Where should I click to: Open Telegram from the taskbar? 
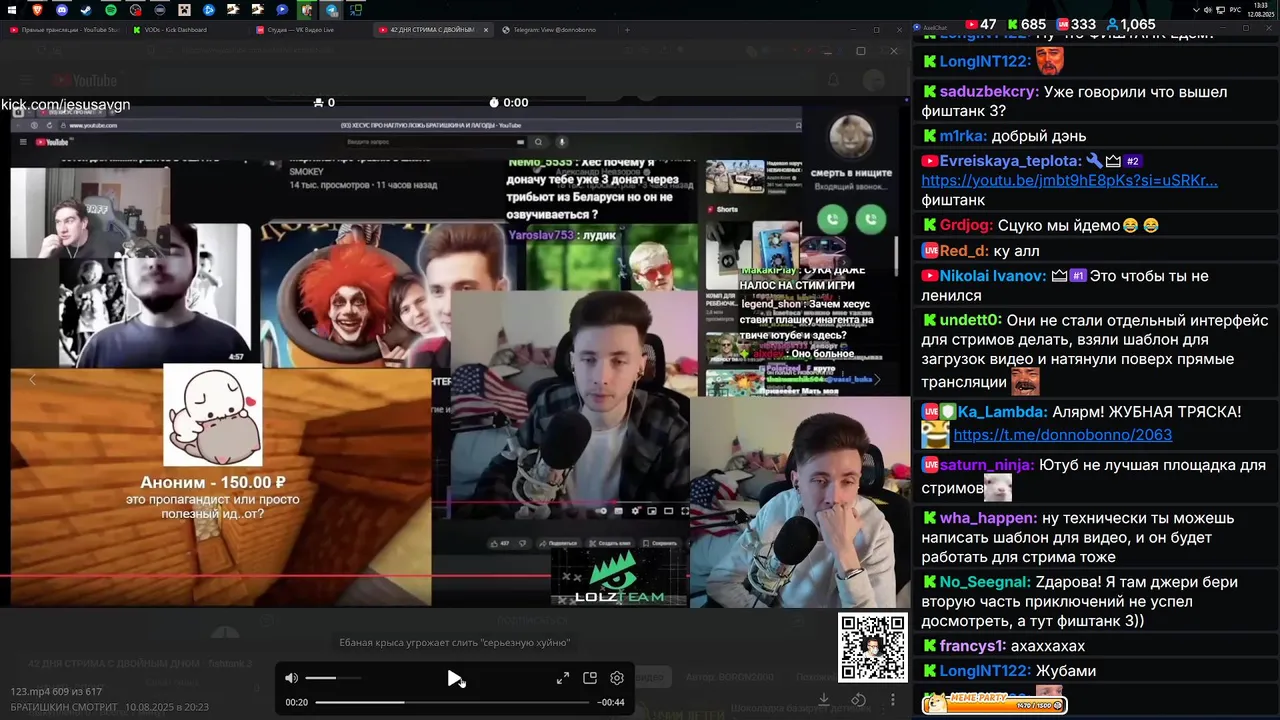(x=331, y=10)
